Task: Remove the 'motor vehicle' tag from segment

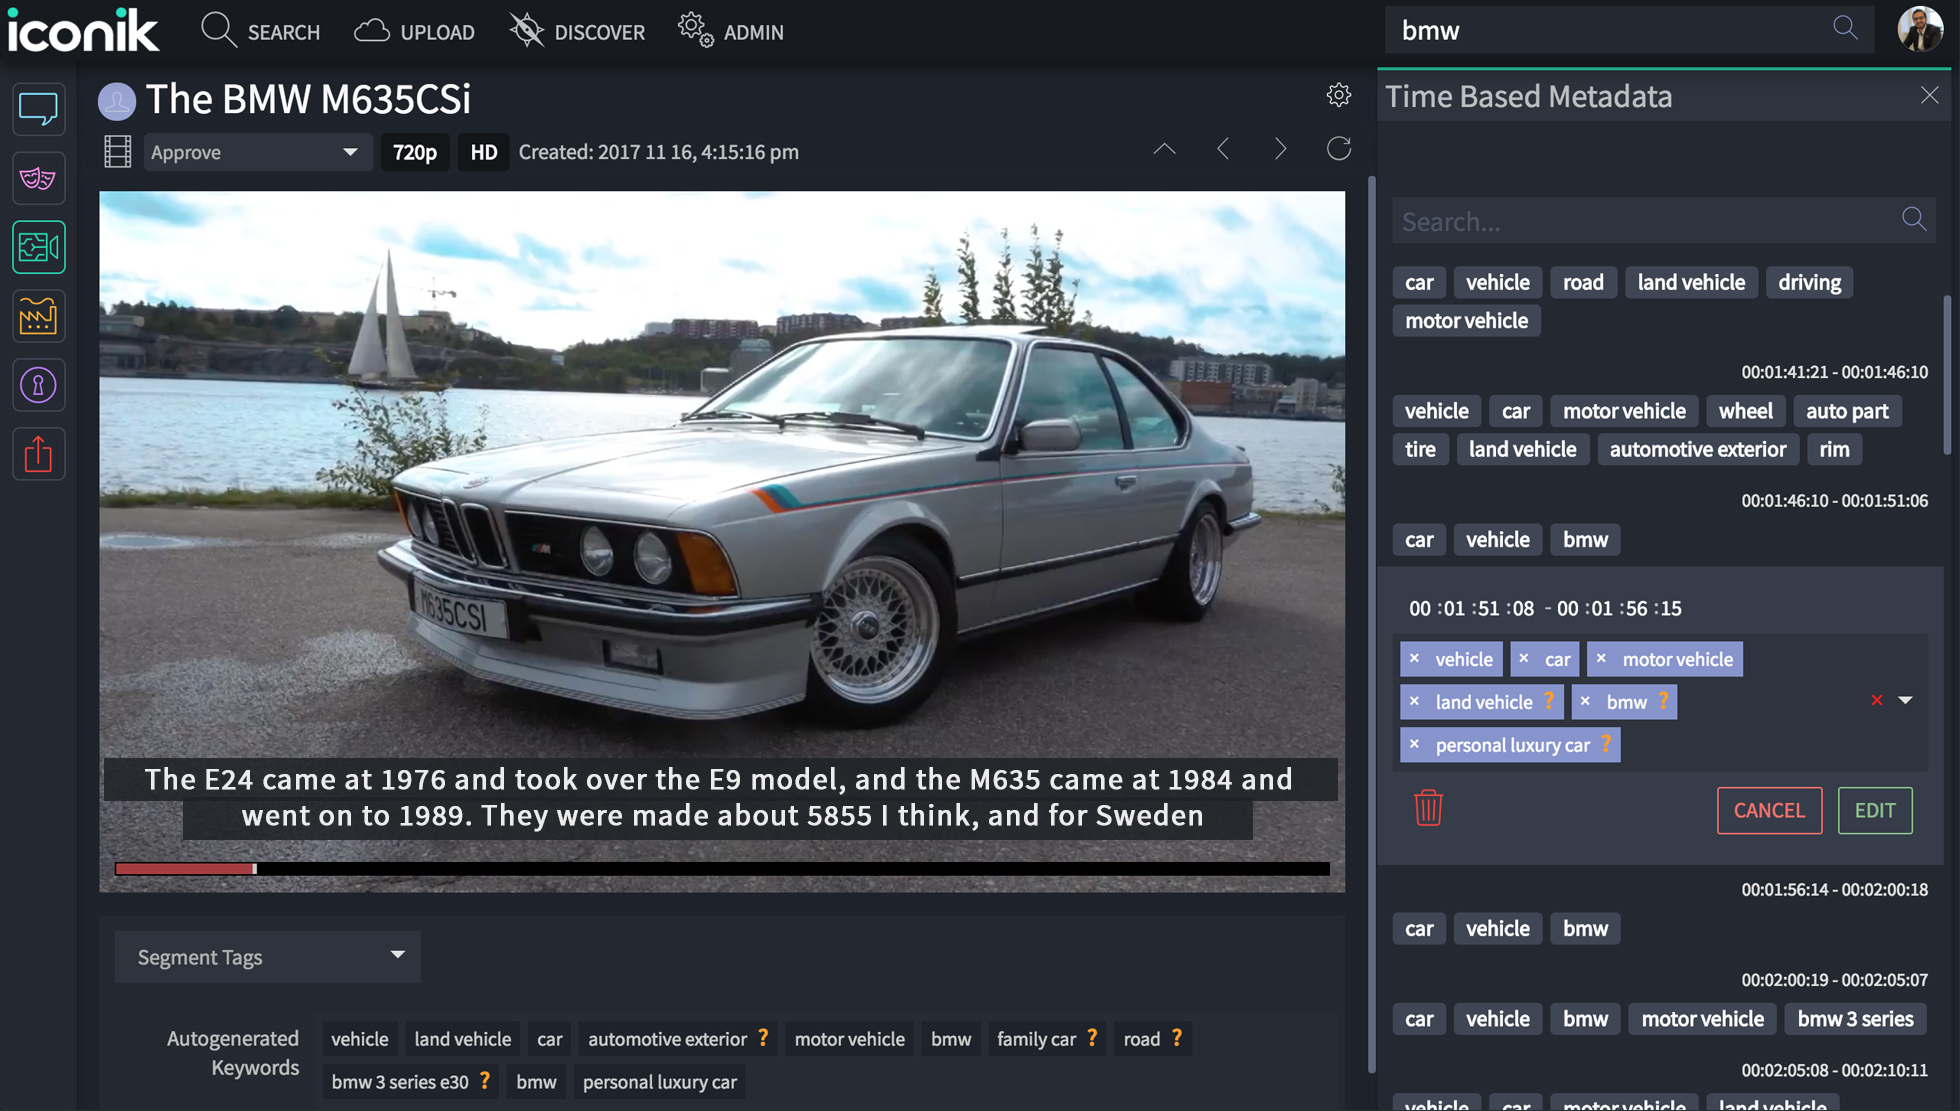Action: pos(1601,659)
